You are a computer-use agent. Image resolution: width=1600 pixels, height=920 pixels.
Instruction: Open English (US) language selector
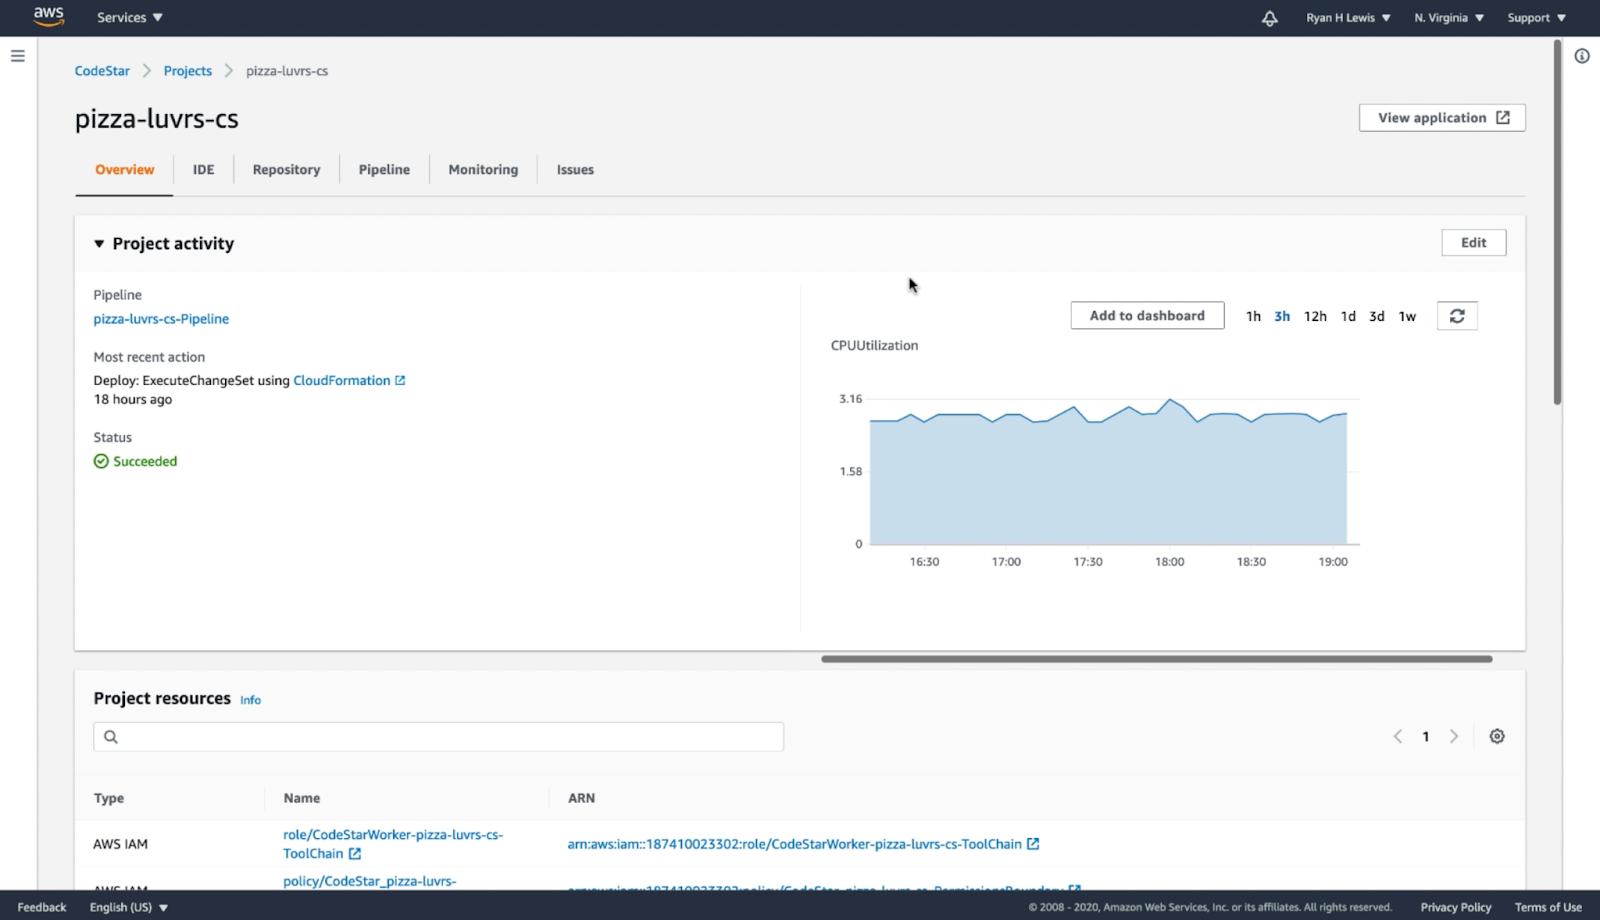129,907
